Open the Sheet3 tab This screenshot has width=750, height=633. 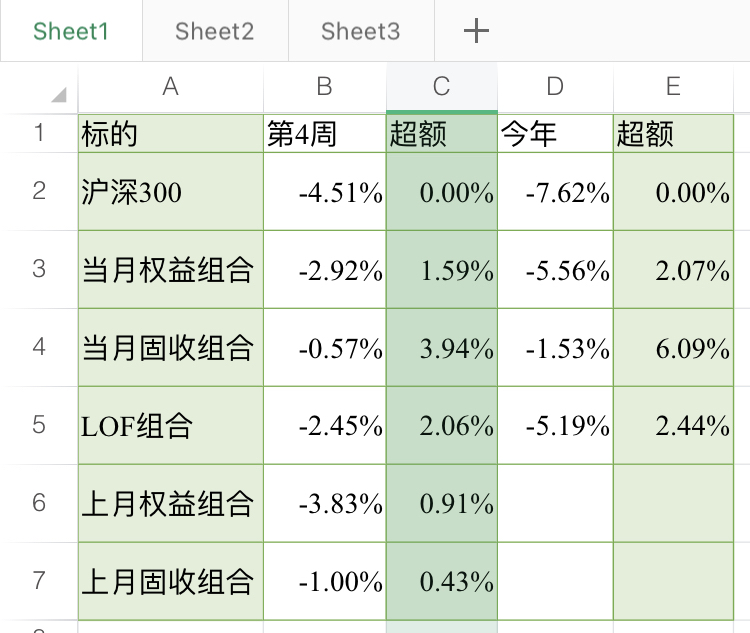(x=360, y=31)
